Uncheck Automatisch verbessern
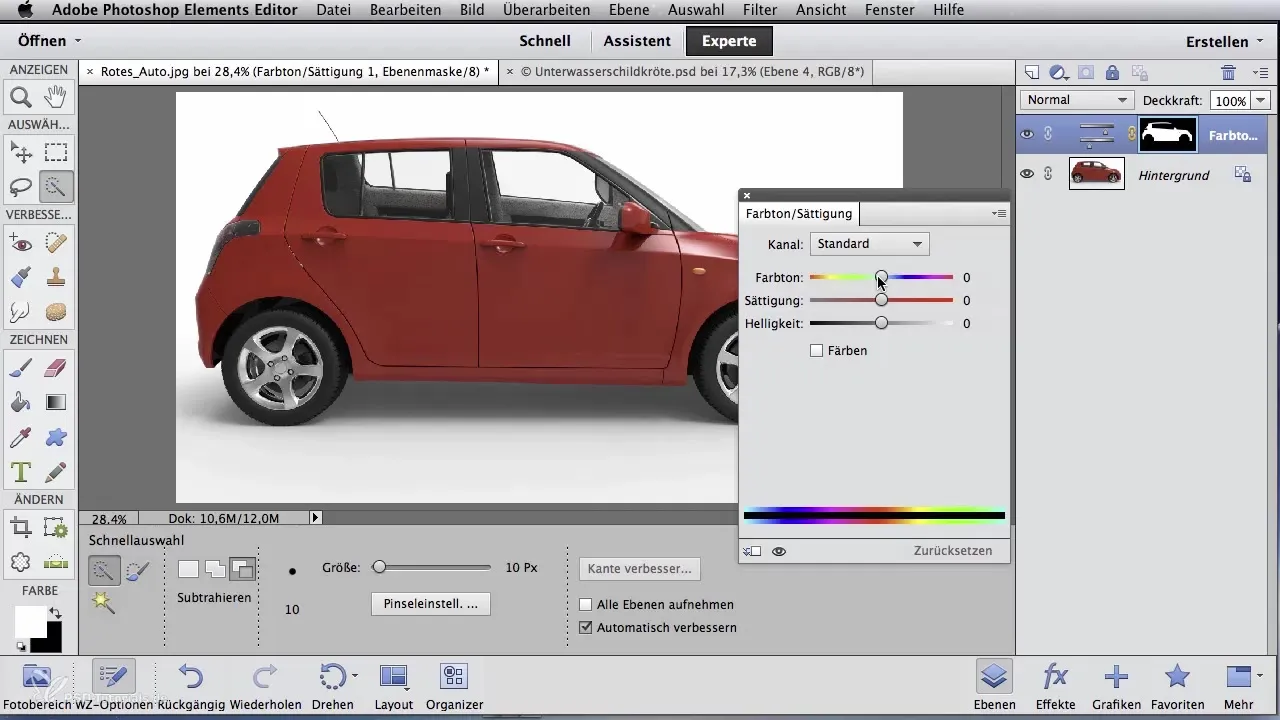 point(586,628)
